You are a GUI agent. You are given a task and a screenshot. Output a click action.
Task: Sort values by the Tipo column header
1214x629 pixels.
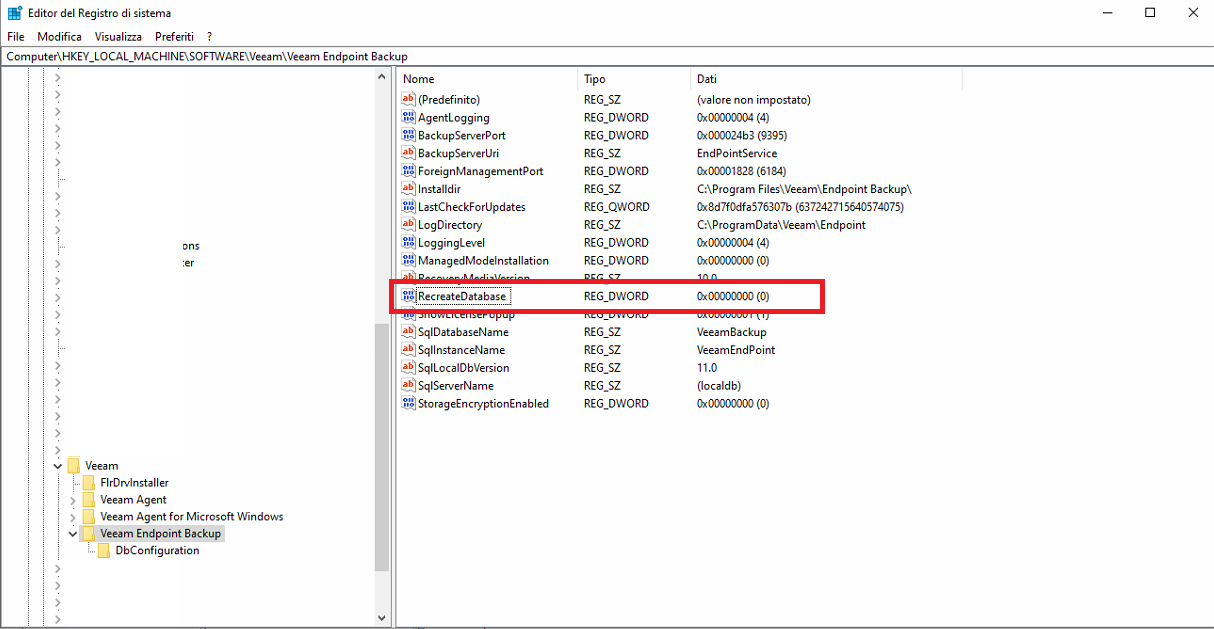pyautogui.click(x=634, y=79)
